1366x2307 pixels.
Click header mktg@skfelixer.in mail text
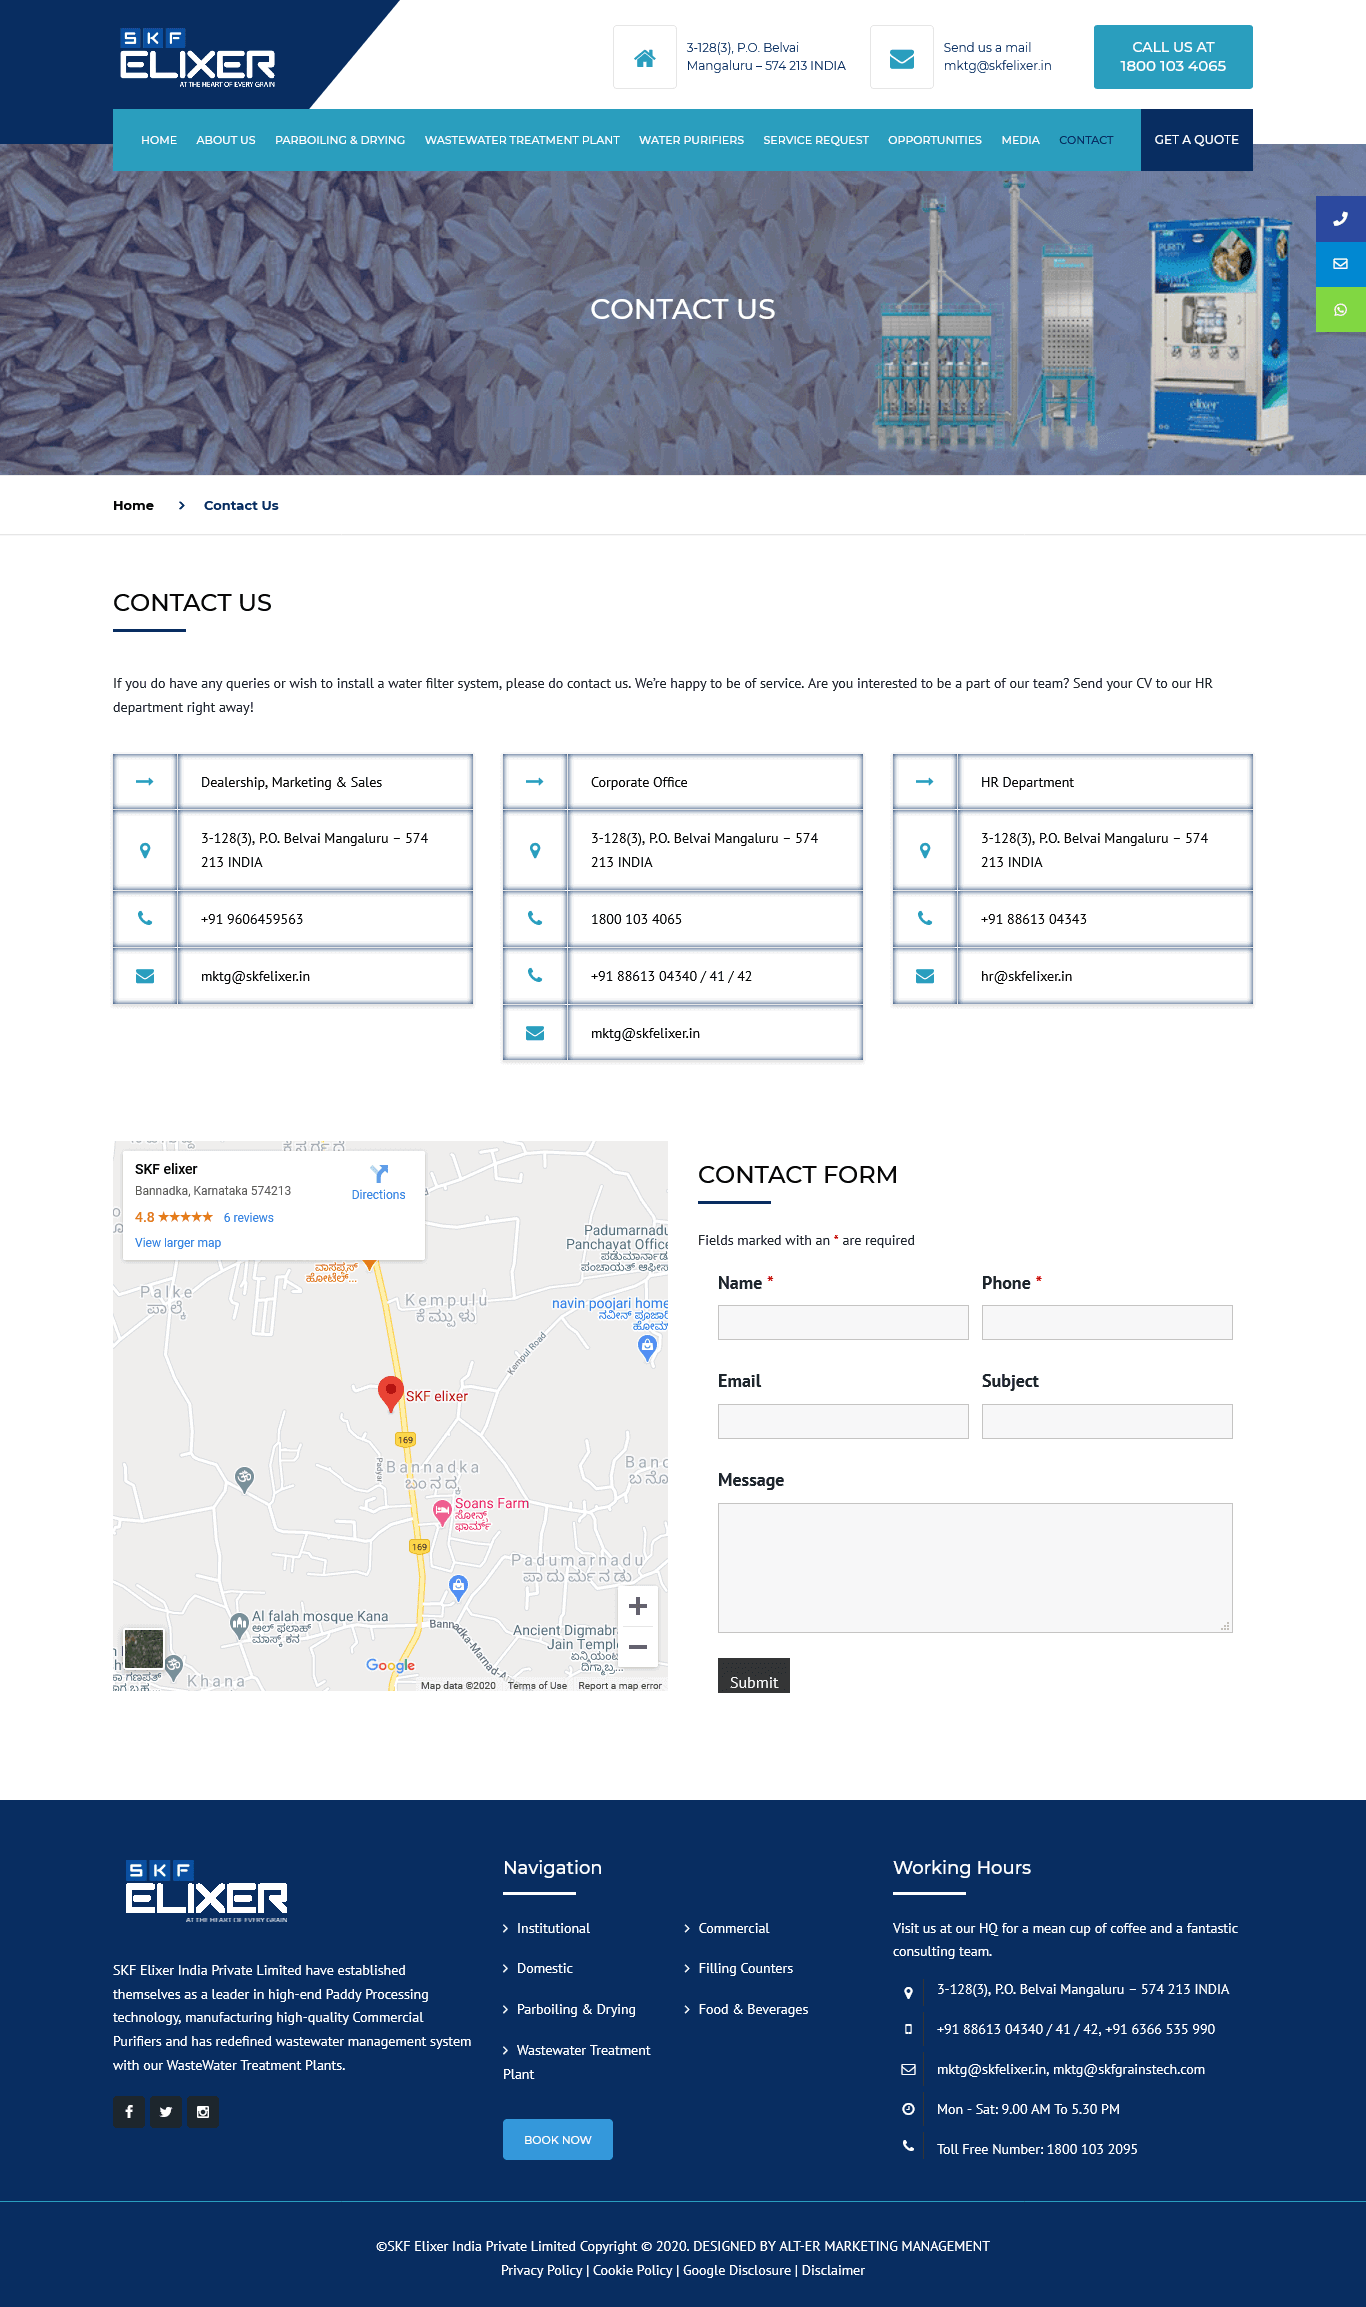pyautogui.click(x=997, y=66)
